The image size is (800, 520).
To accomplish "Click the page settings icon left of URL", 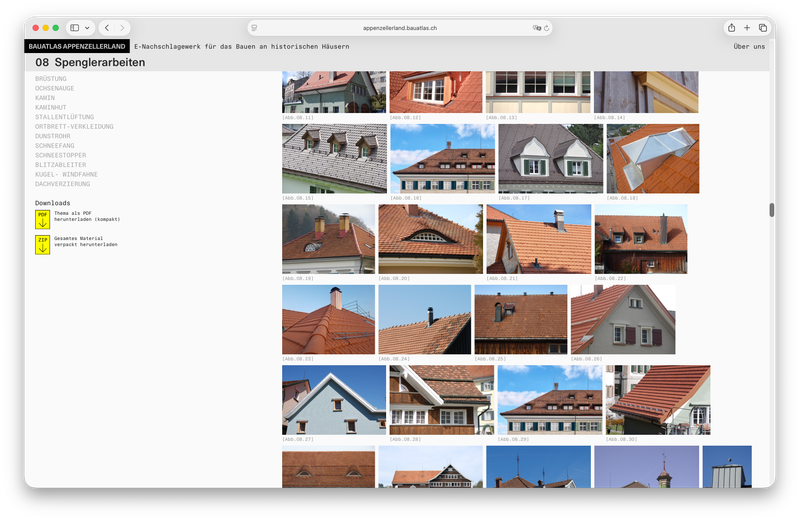I will click(254, 28).
